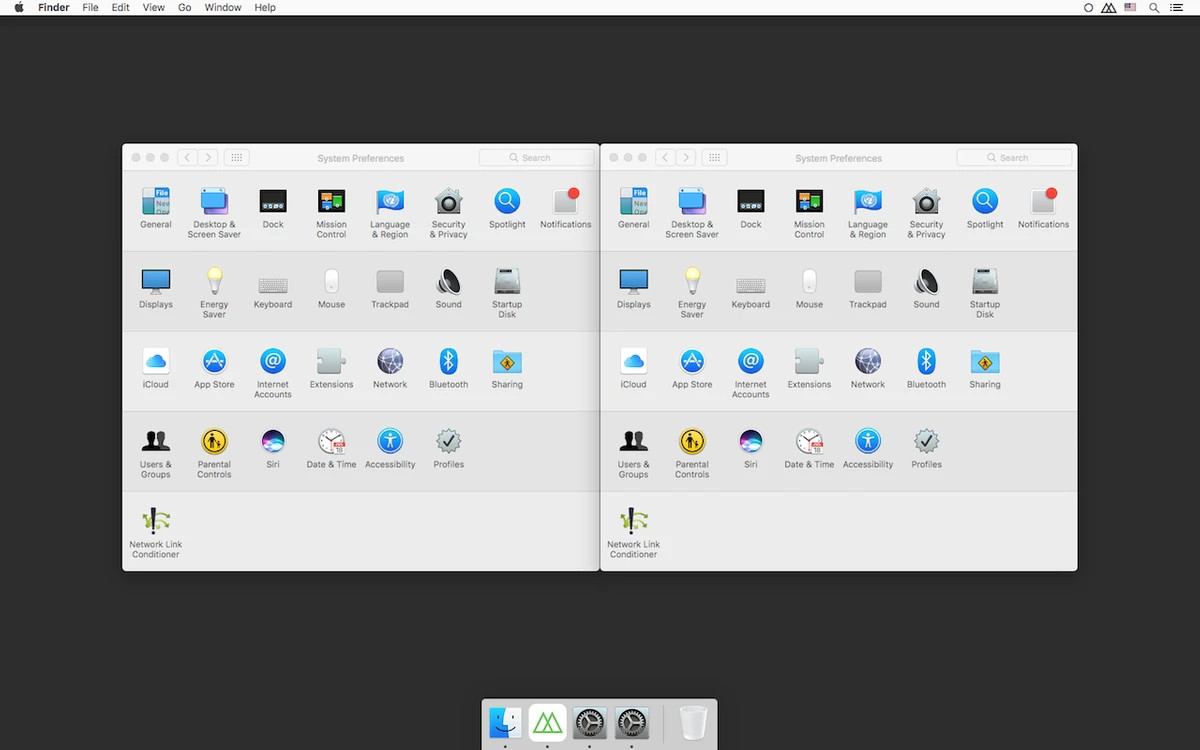Open App Store preferences in left window

click(214, 368)
